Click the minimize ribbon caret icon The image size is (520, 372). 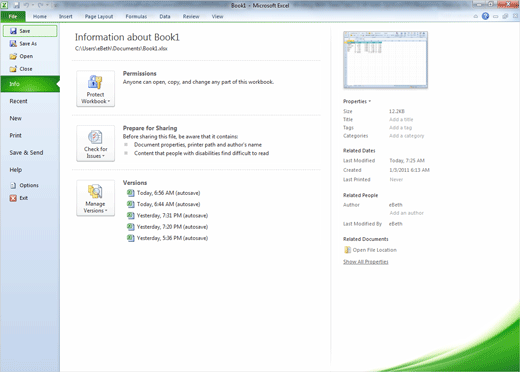(476, 16)
